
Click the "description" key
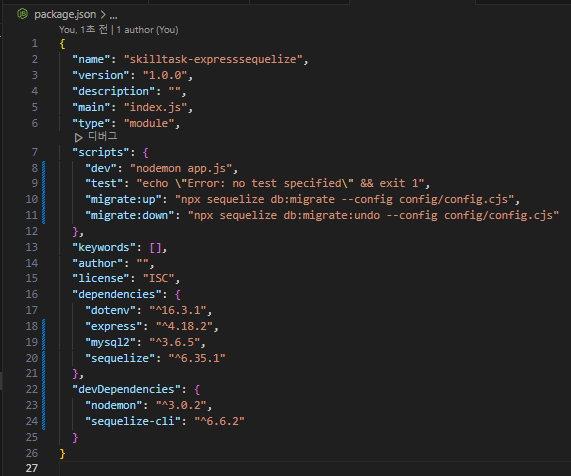pos(113,91)
